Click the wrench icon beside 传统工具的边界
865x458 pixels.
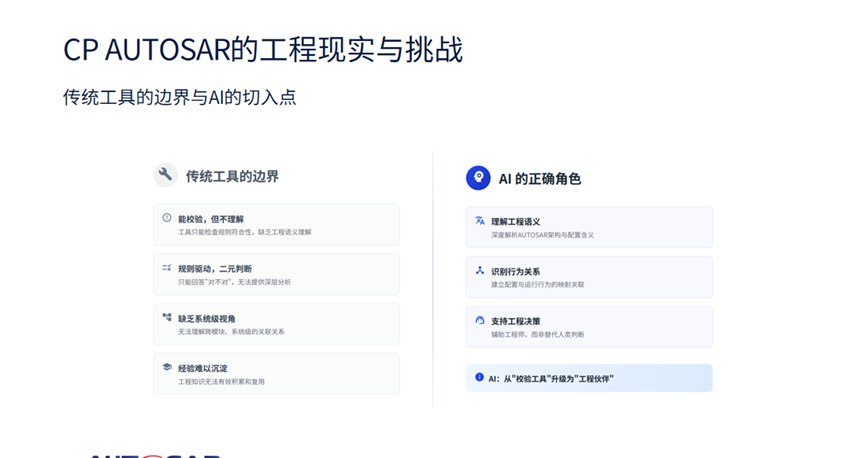pyautogui.click(x=165, y=175)
